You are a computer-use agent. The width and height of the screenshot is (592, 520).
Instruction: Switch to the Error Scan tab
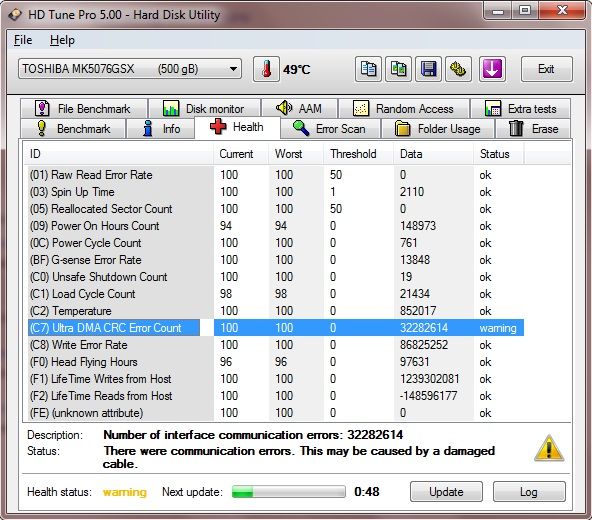click(x=330, y=129)
